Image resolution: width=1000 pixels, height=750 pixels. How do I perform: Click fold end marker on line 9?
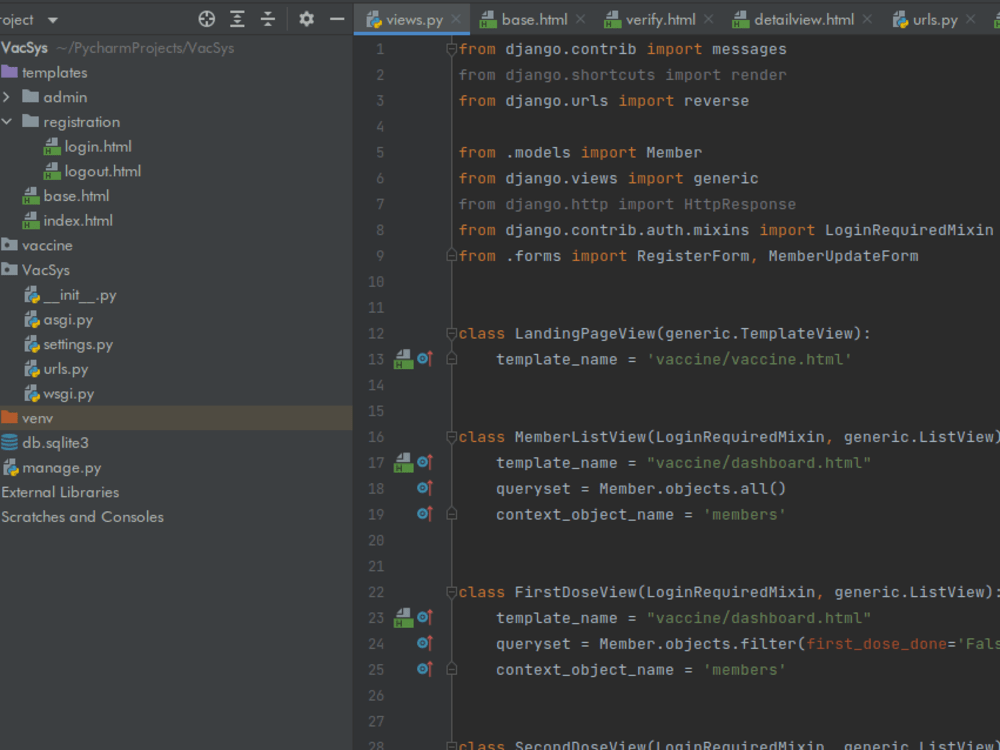[x=452, y=256]
